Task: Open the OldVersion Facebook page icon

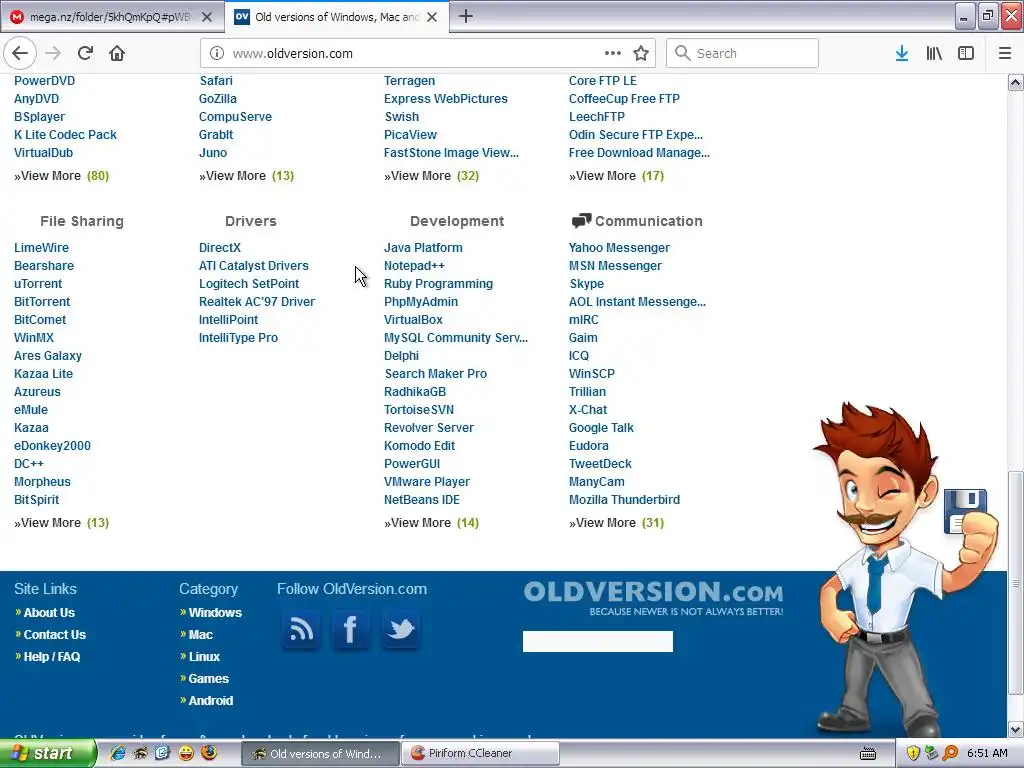Action: tap(351, 630)
